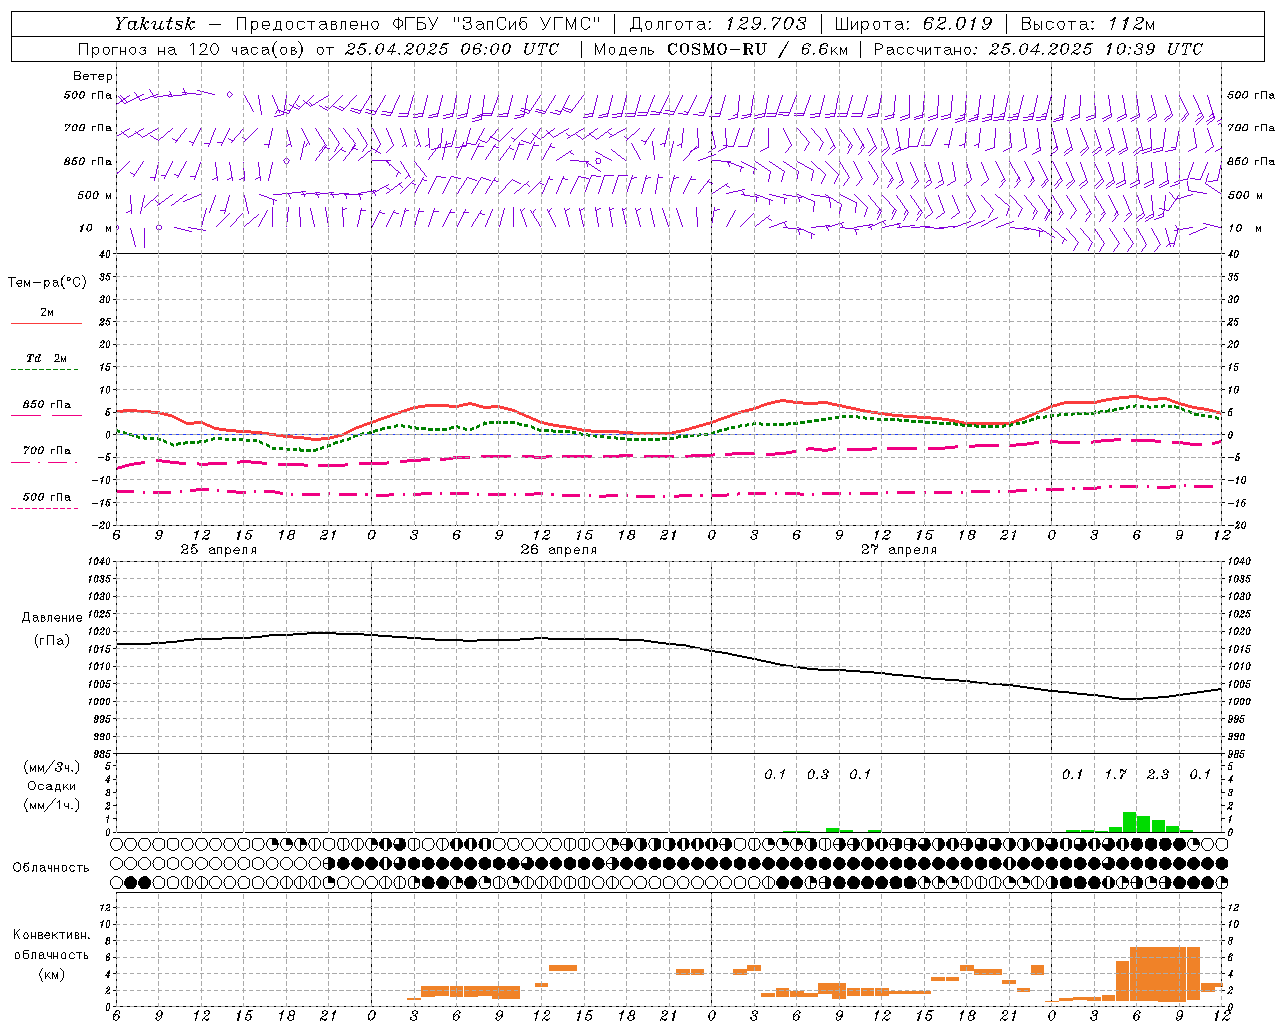Click the (мм/3ч.) unit label

pos(52,767)
